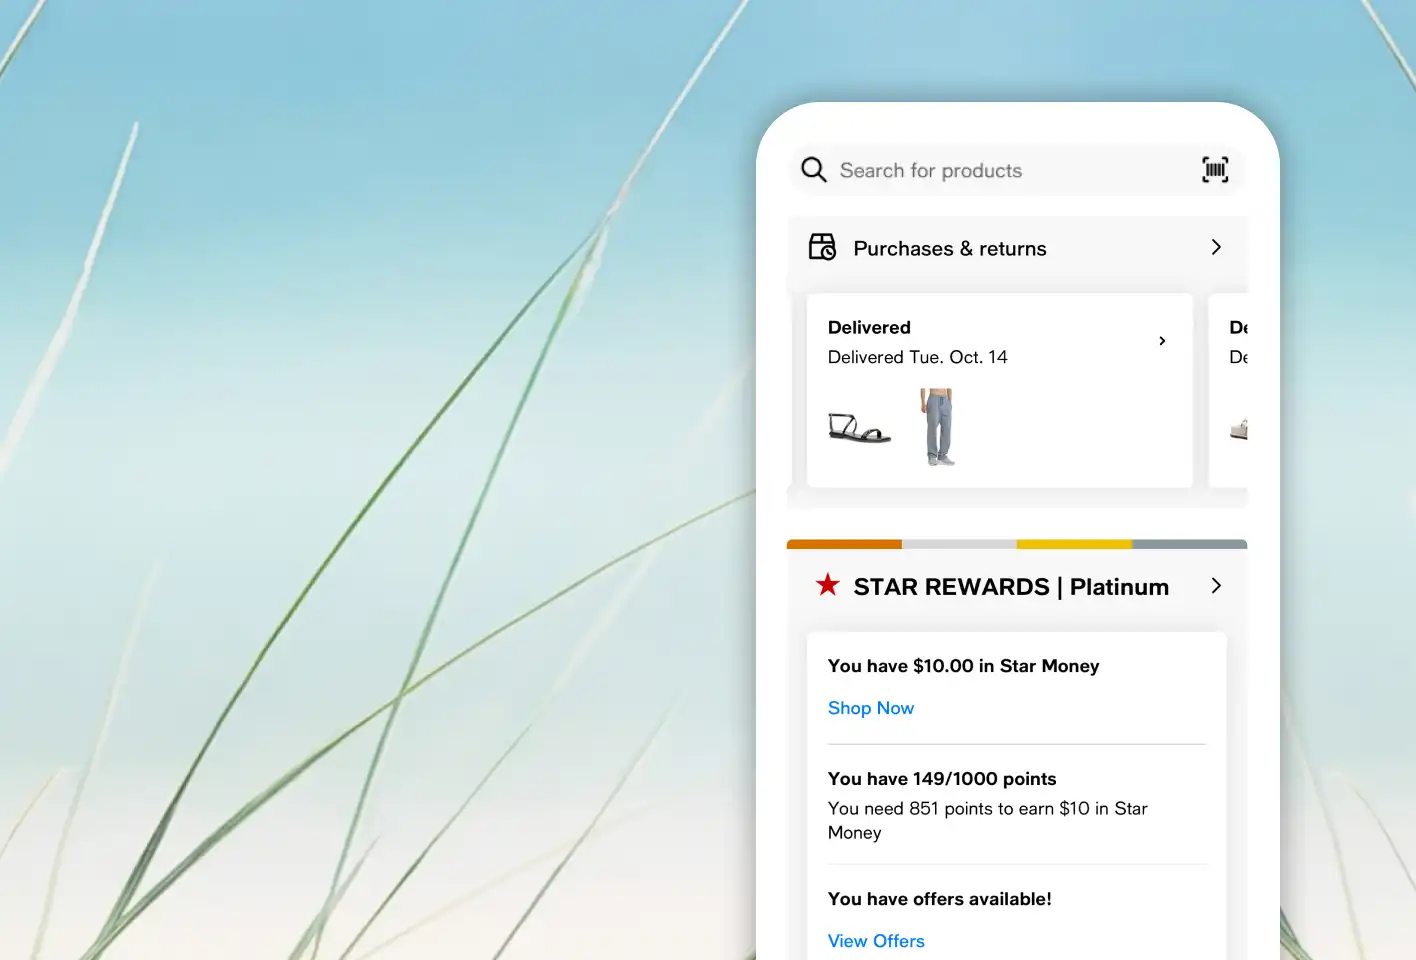Click the Shop Now link

pos(870,708)
